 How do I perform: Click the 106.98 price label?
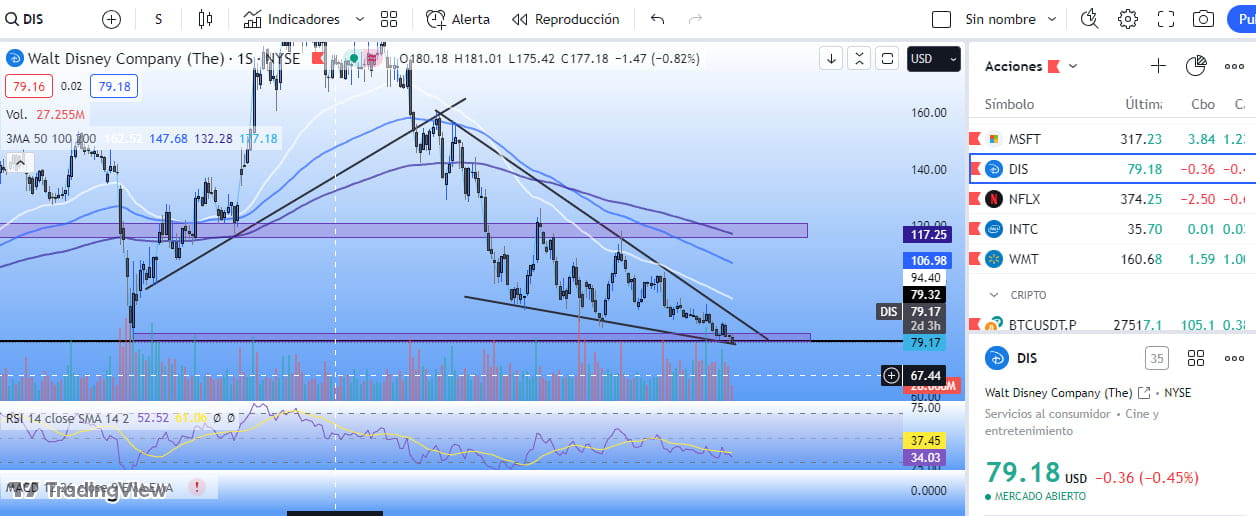coord(929,260)
